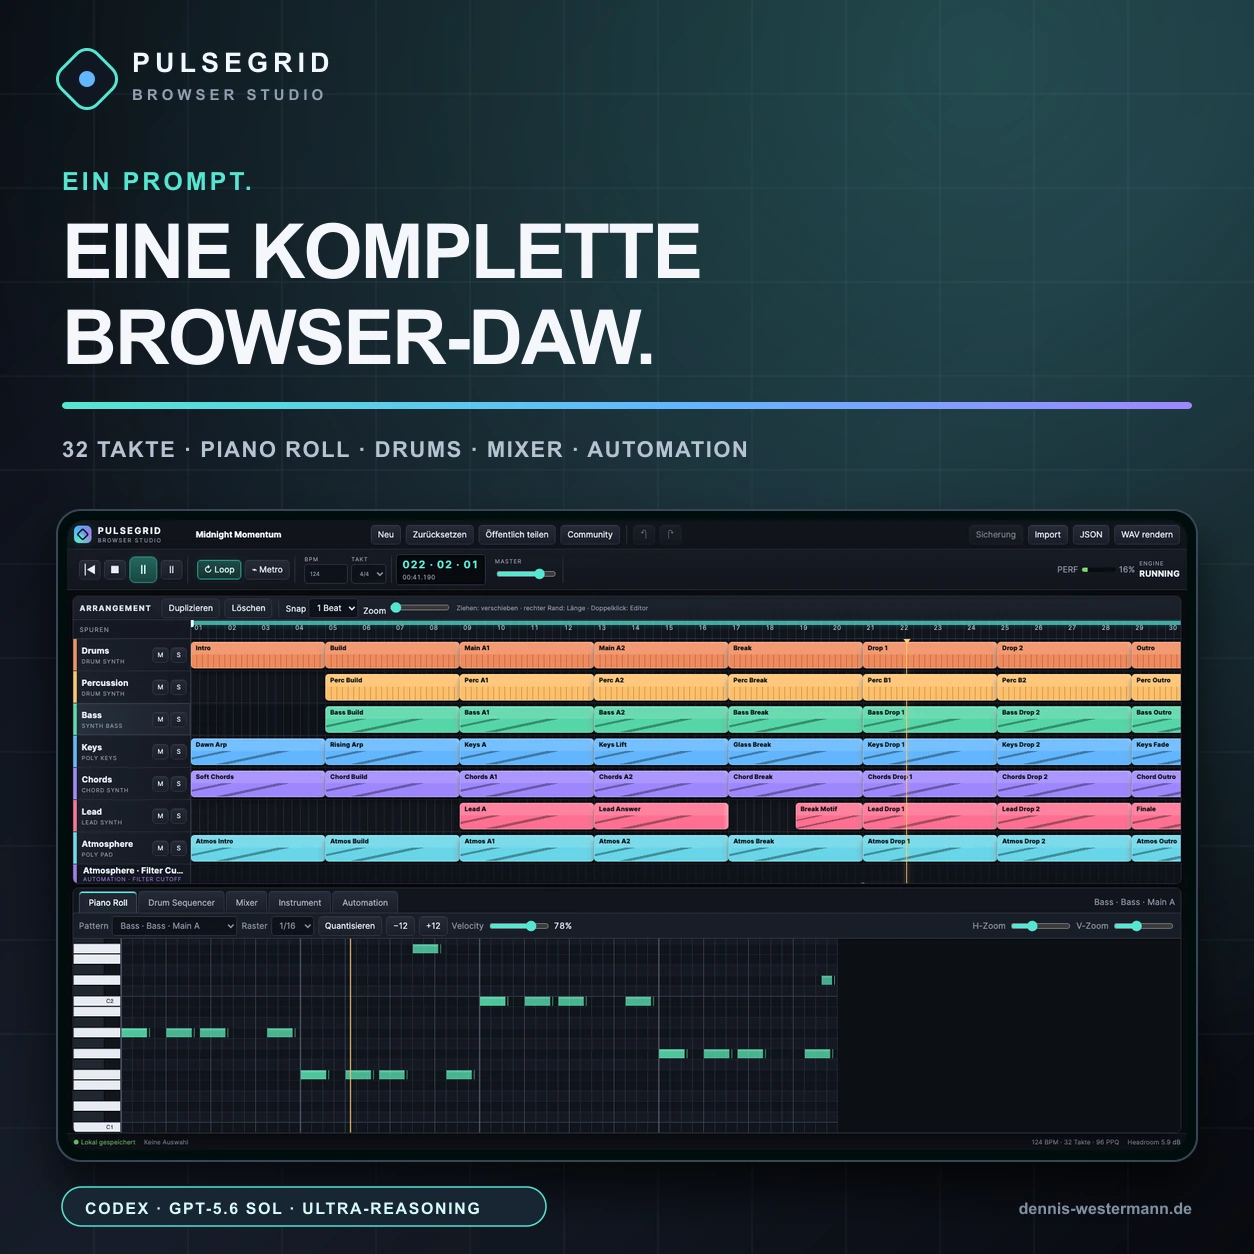
Task: Click the Quantisieren button
Action: [x=350, y=926]
